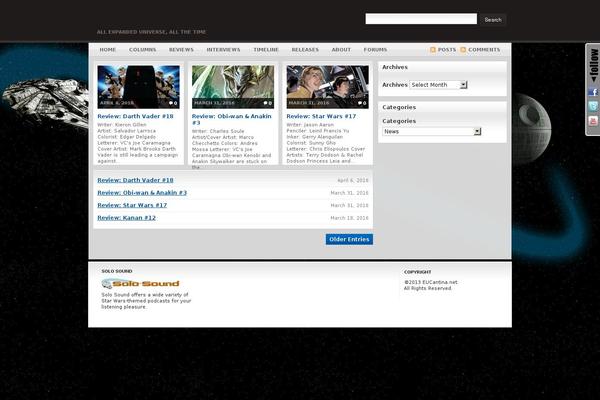Click the date 'March 10, 2016' in list
Image resolution: width=600 pixels, height=400 pixels.
point(349,218)
